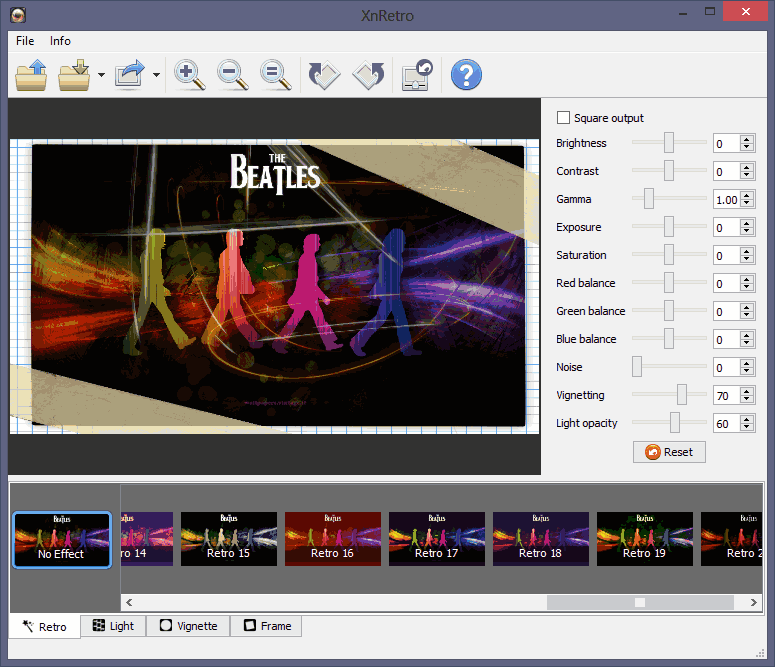Click the Vignetting slider handle

pyautogui.click(x=682, y=395)
